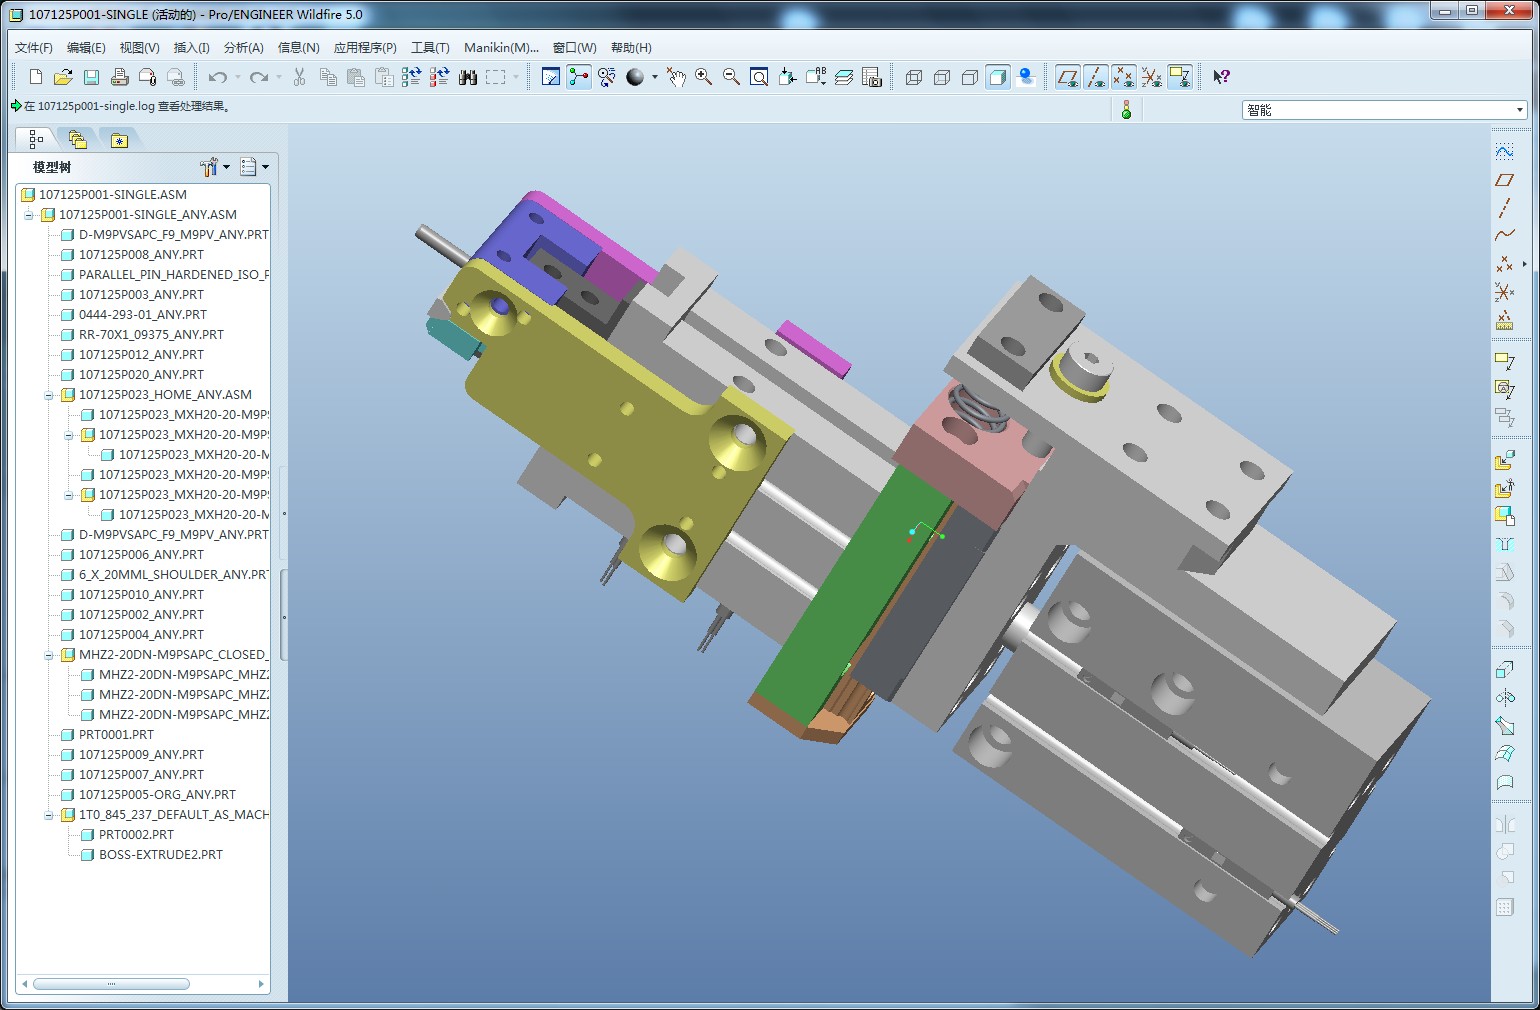
Task: Open a file using the folder icon
Action: coord(63,77)
